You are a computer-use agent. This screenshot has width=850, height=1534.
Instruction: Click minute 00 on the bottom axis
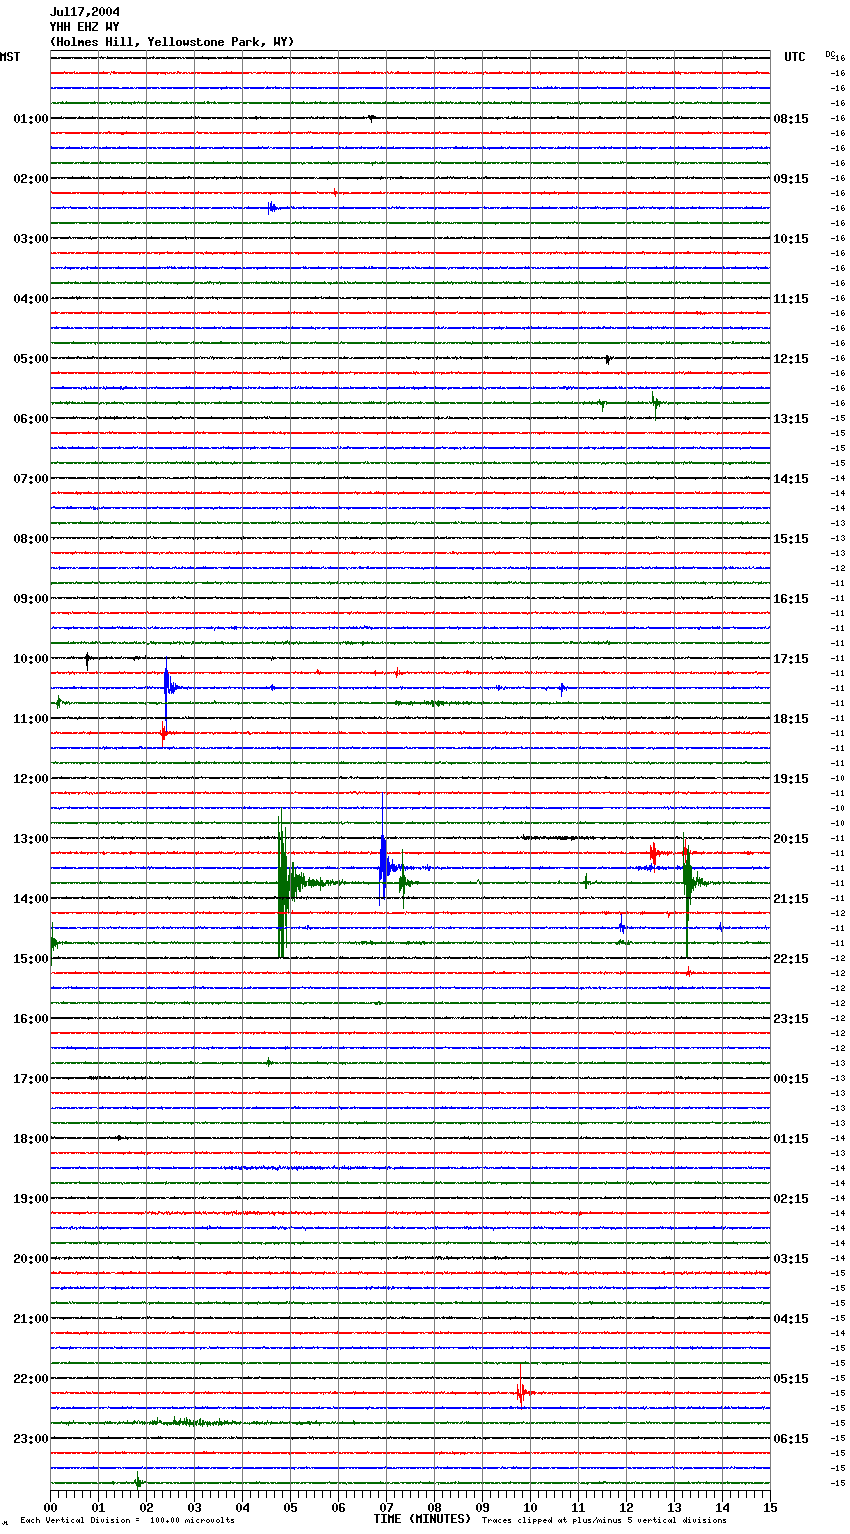(x=51, y=1507)
